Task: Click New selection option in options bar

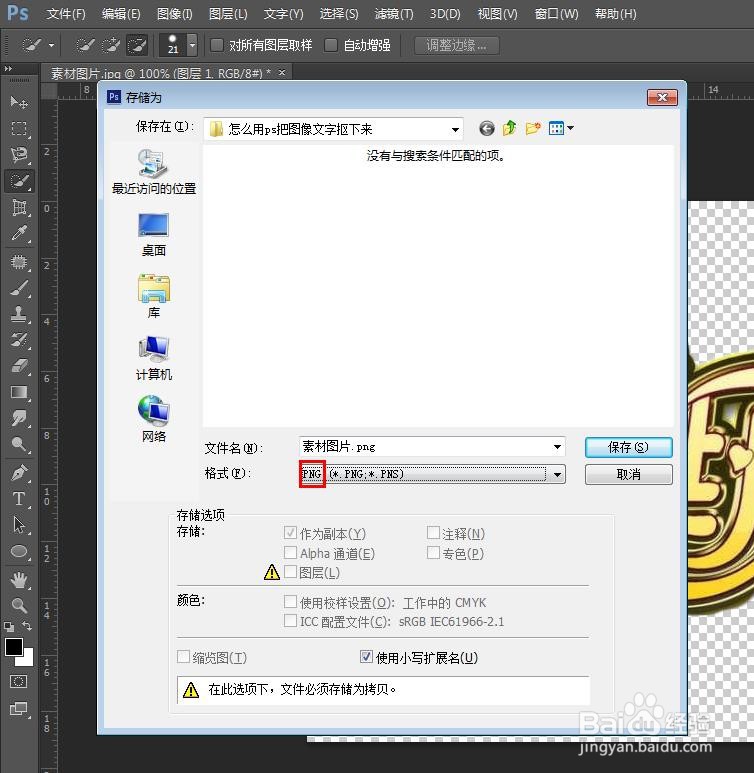Action: tap(85, 45)
